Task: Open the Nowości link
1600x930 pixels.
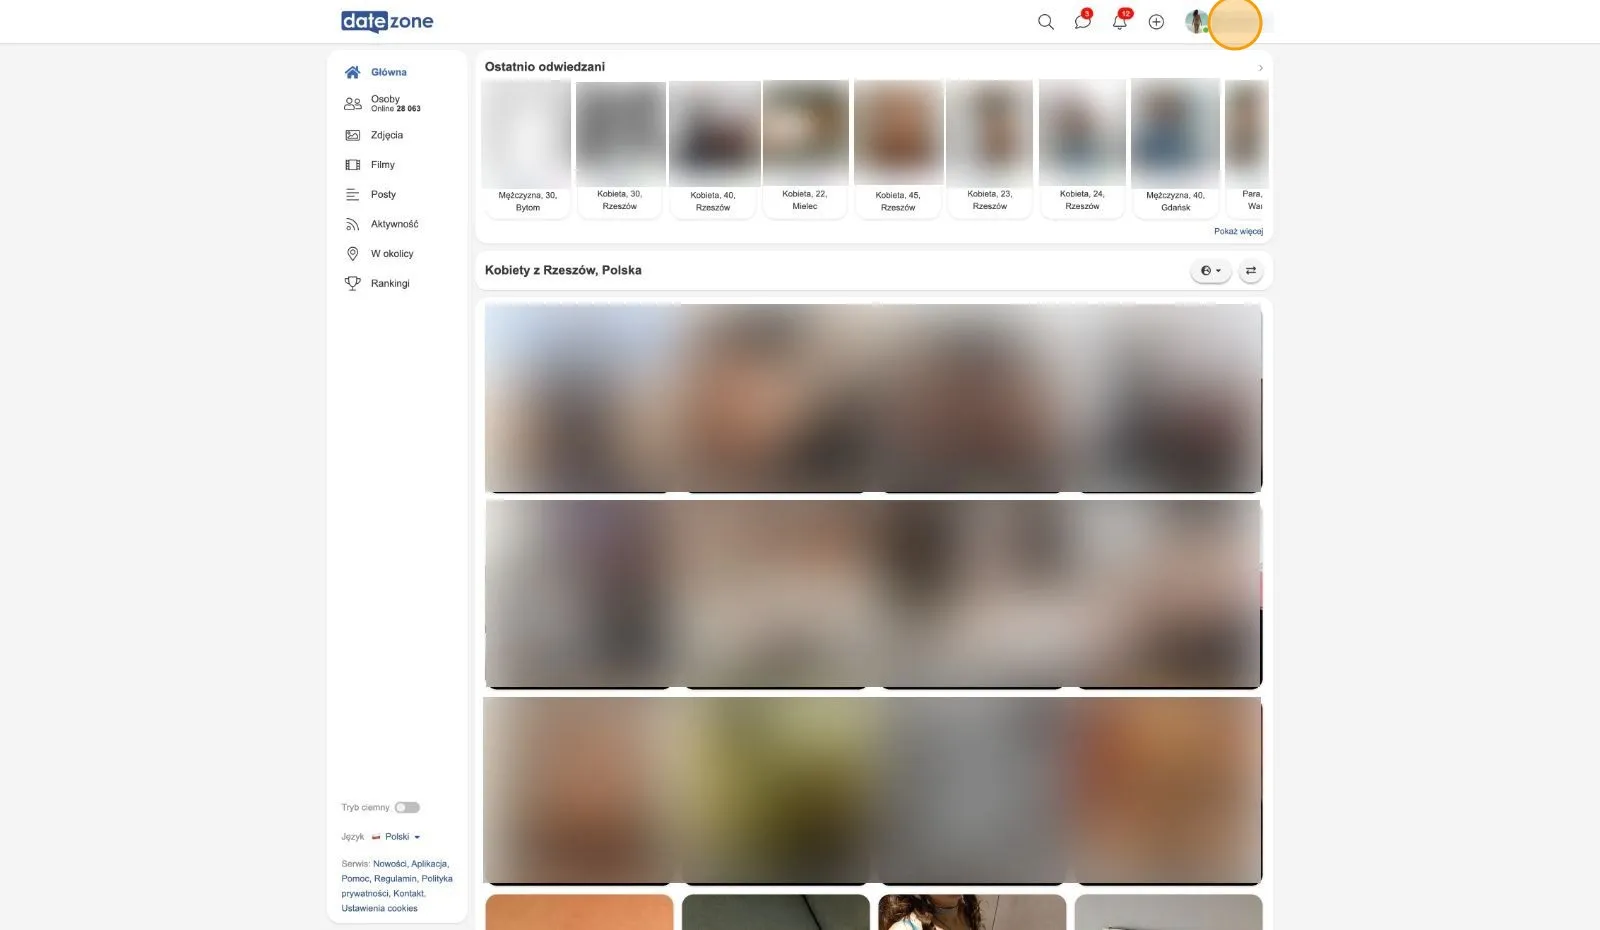Action: click(390, 864)
